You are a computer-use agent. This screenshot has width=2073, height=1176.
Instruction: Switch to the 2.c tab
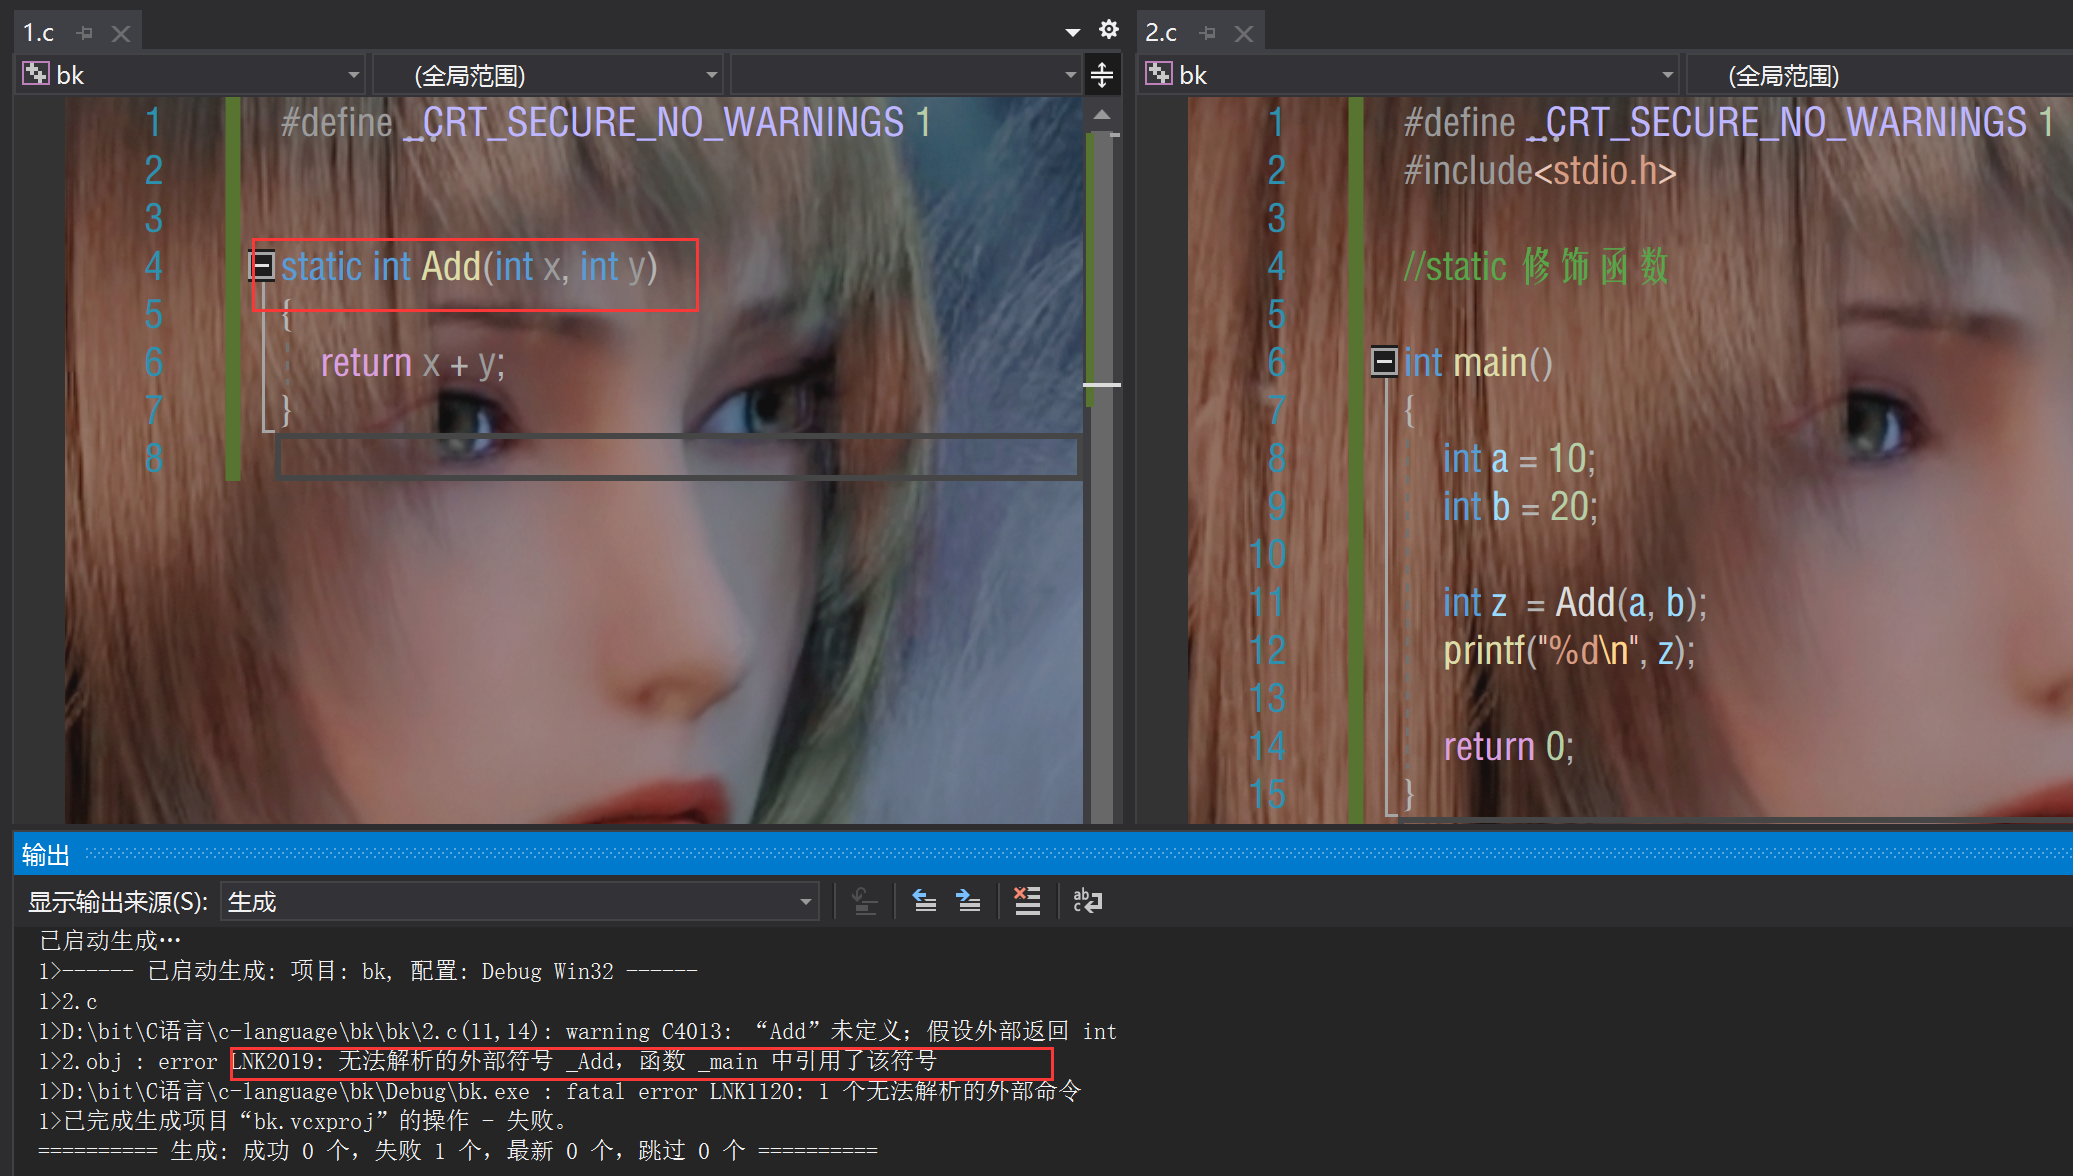pos(1161,33)
